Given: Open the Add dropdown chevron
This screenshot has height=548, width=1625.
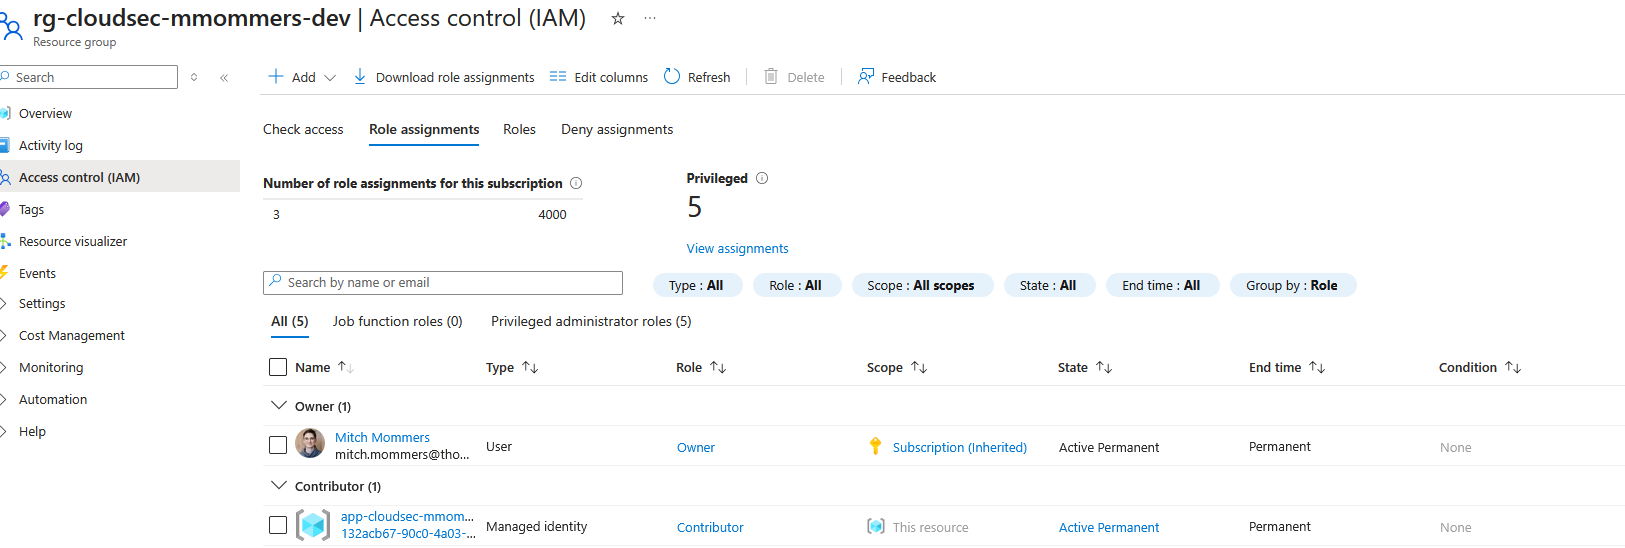Looking at the screenshot, I should 330,77.
